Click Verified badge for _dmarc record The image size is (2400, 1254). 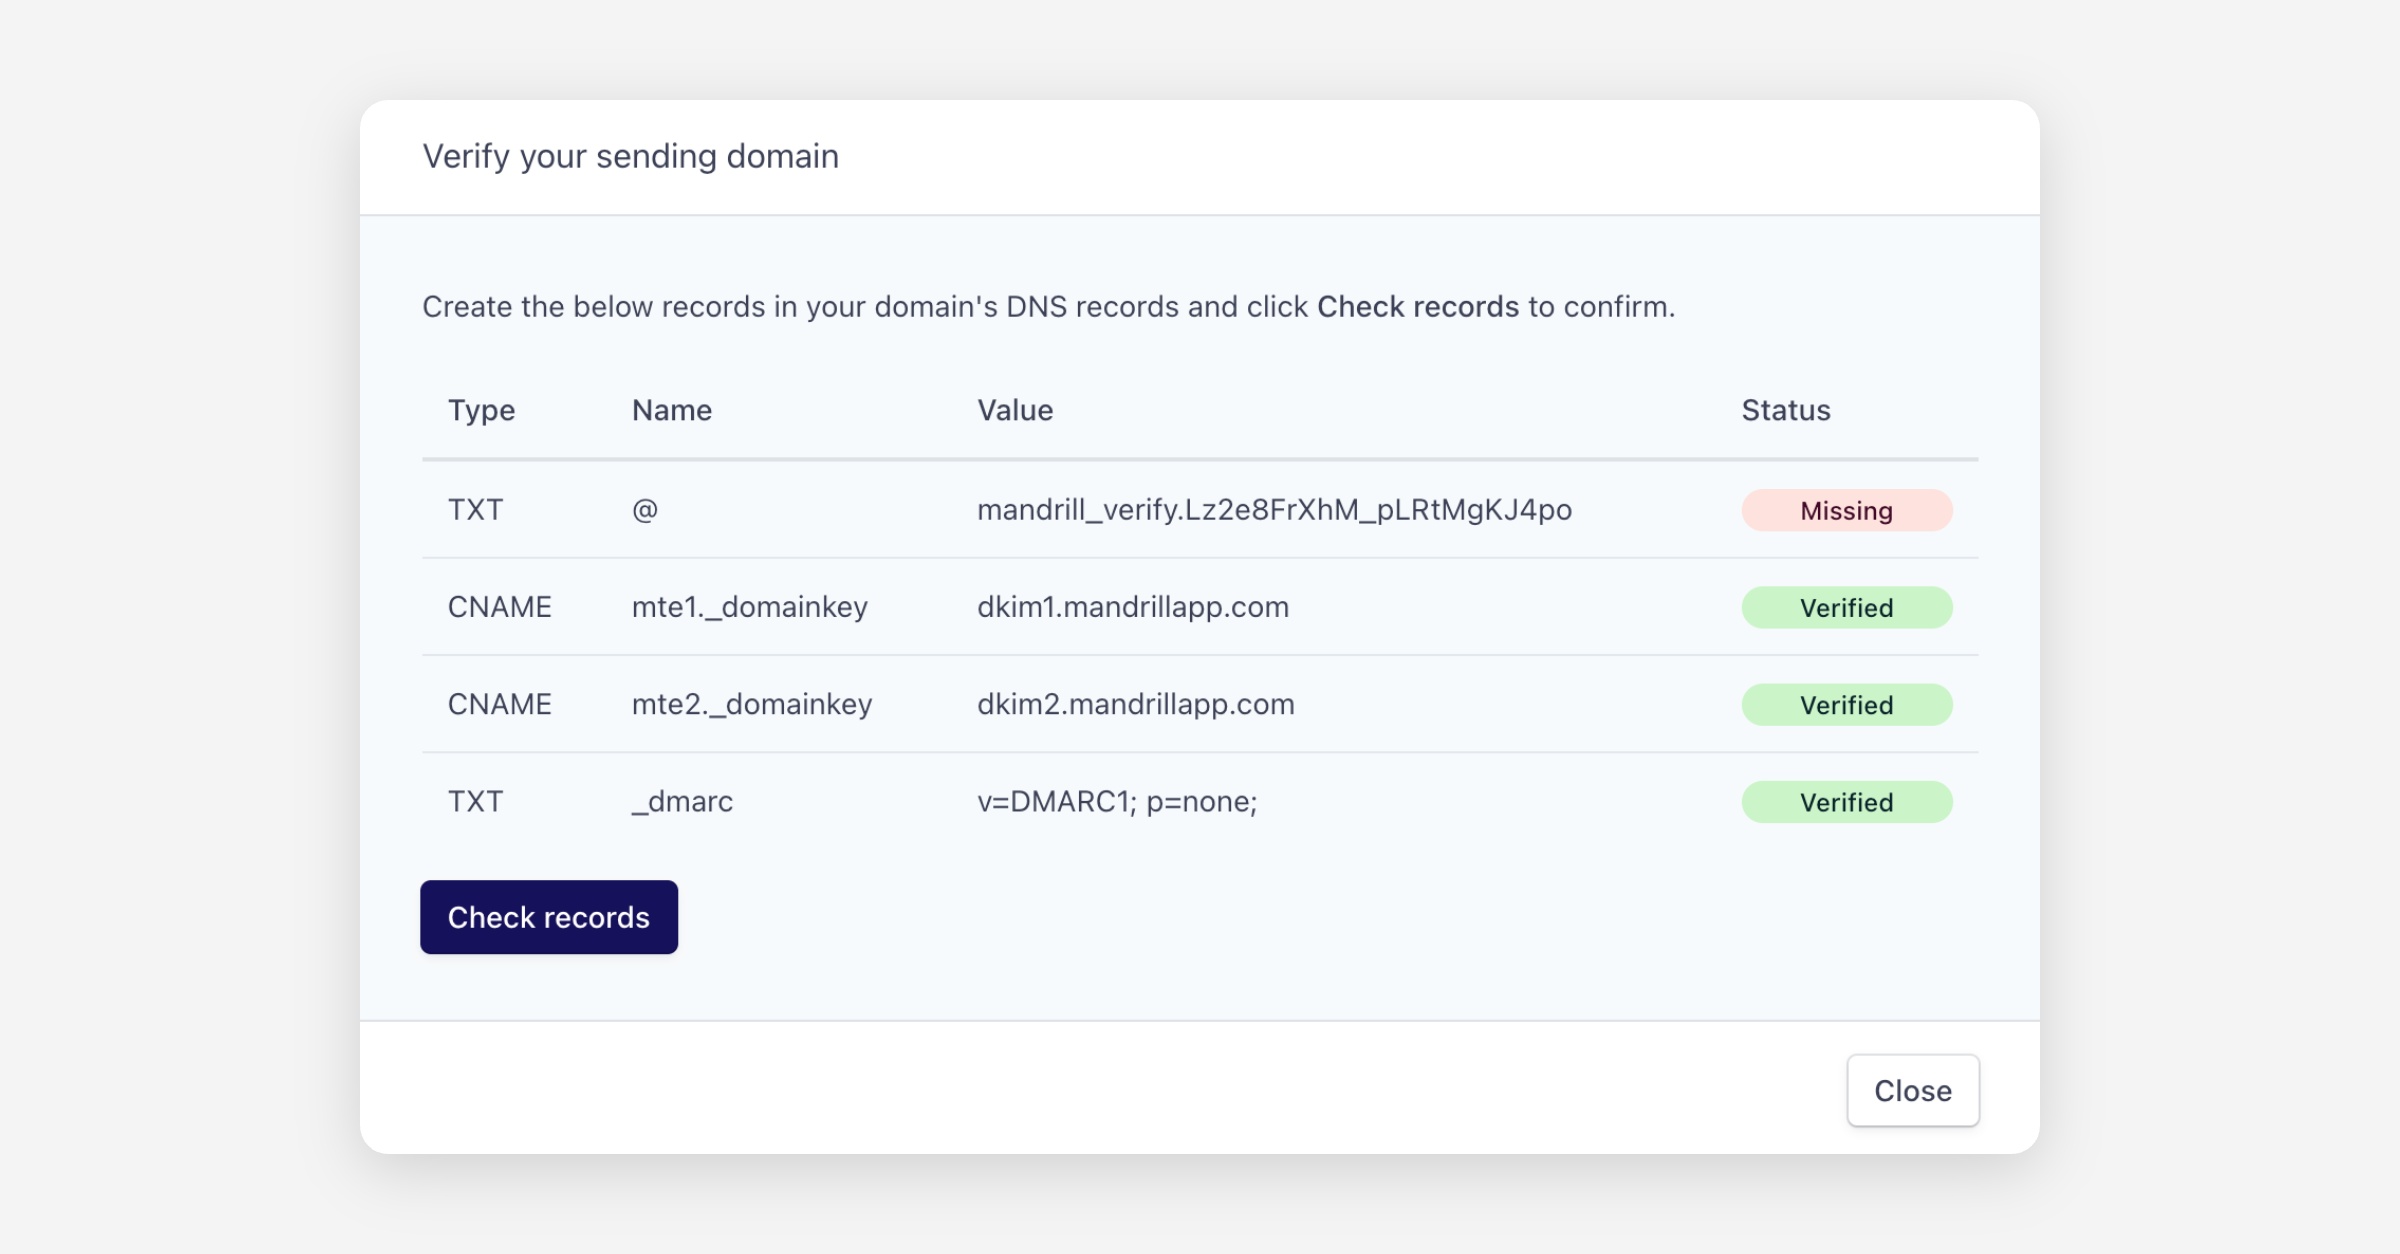[1846, 802]
